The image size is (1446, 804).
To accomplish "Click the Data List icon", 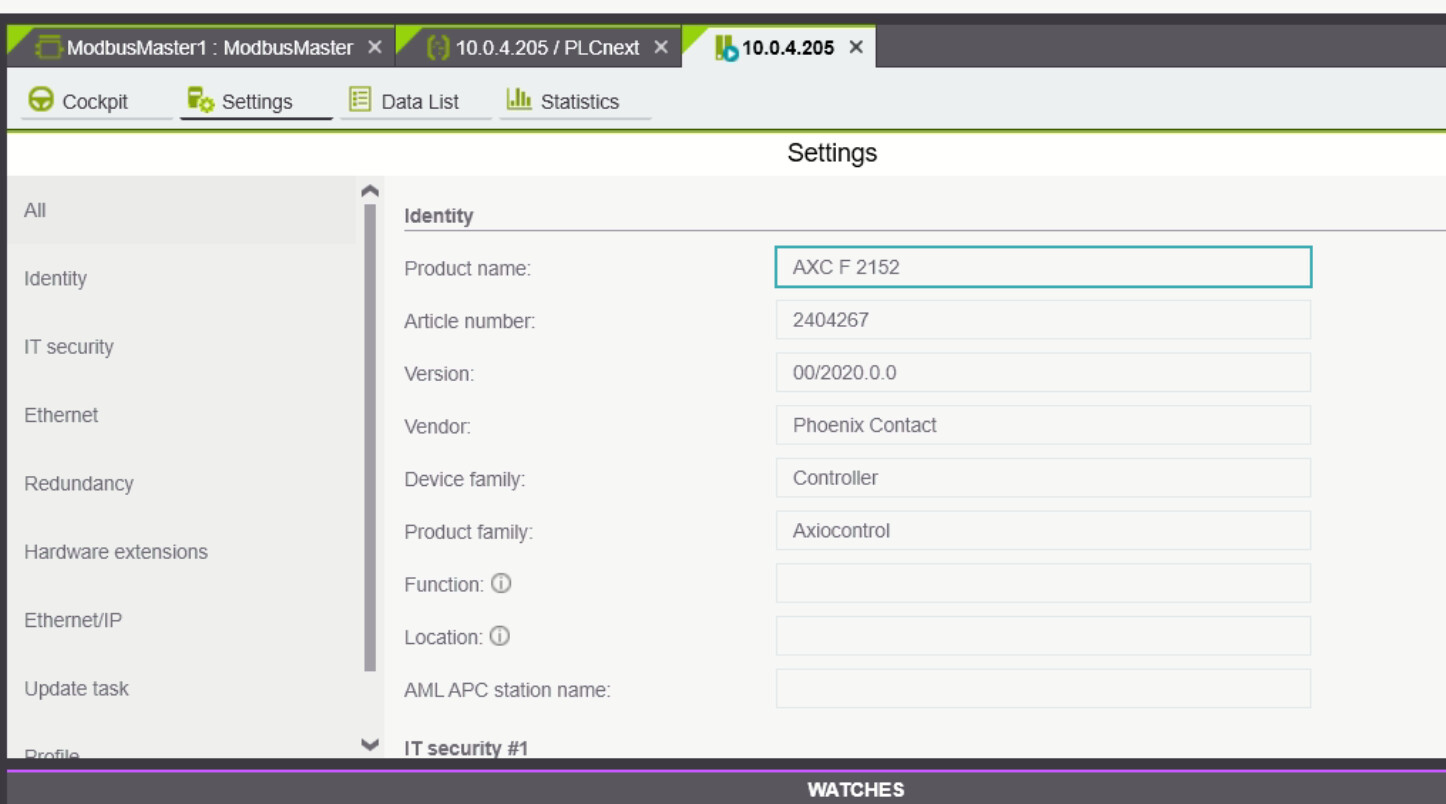I will (x=360, y=100).
